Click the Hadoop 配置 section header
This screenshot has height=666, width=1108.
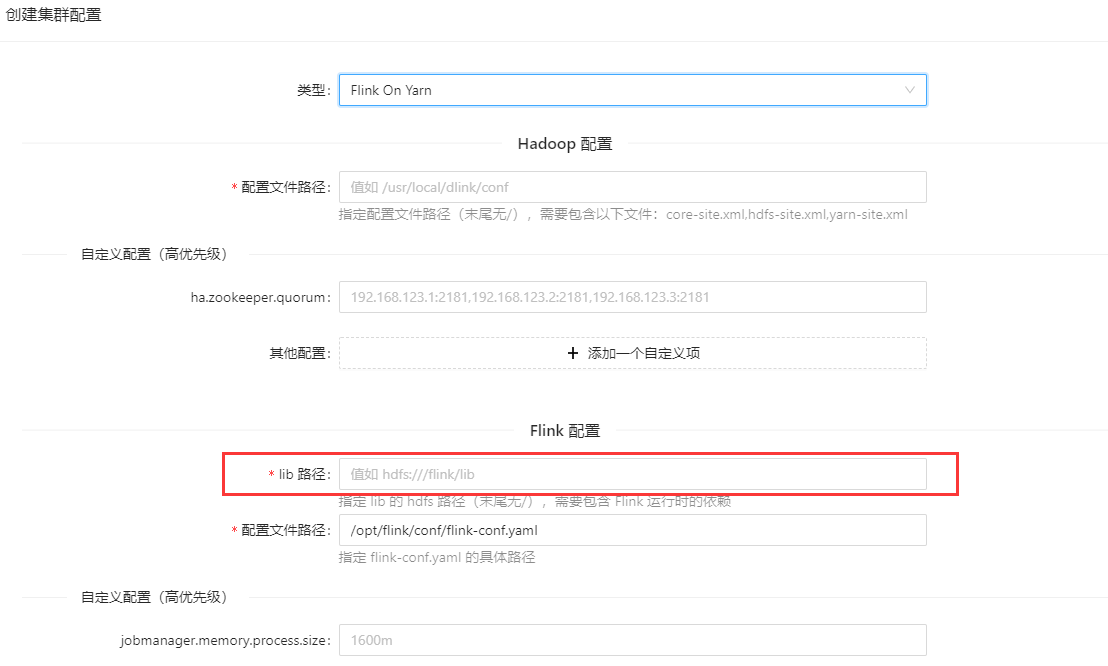click(x=564, y=143)
